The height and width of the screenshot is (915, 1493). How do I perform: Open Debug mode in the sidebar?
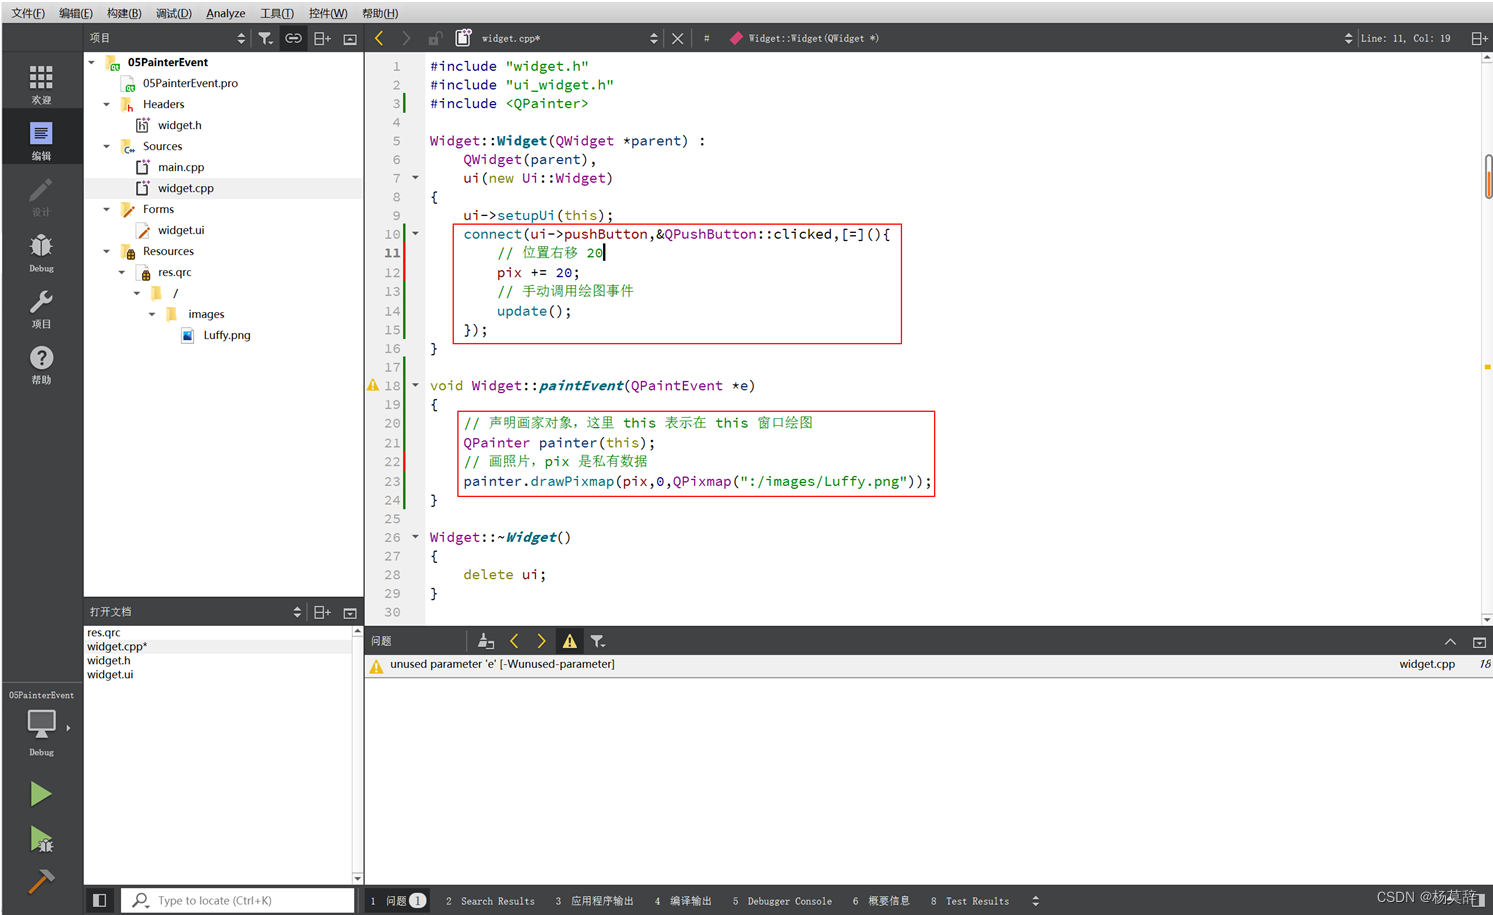41,252
